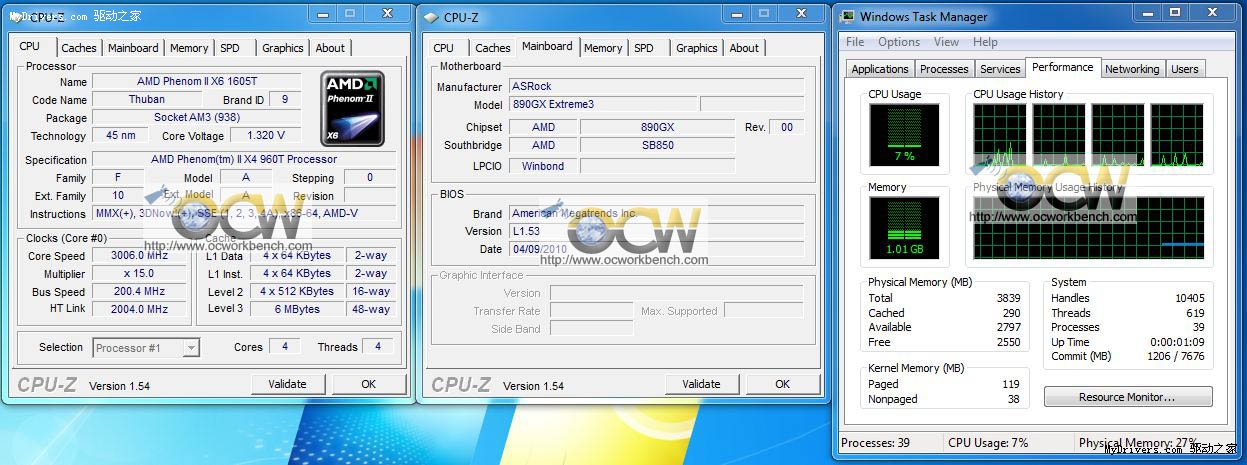Click status bar CPU Usage: 7%

pos(988,443)
